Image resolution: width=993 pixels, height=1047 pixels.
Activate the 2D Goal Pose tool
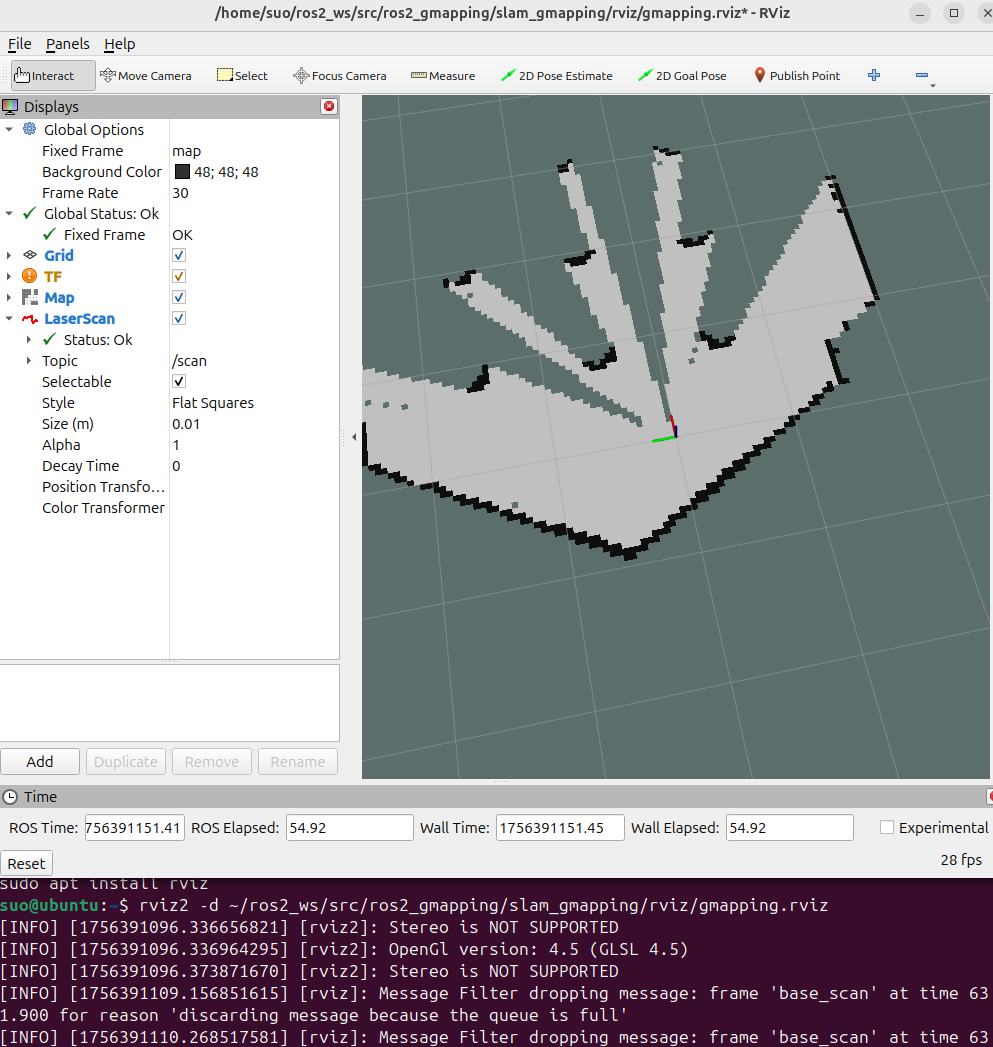tap(682, 75)
